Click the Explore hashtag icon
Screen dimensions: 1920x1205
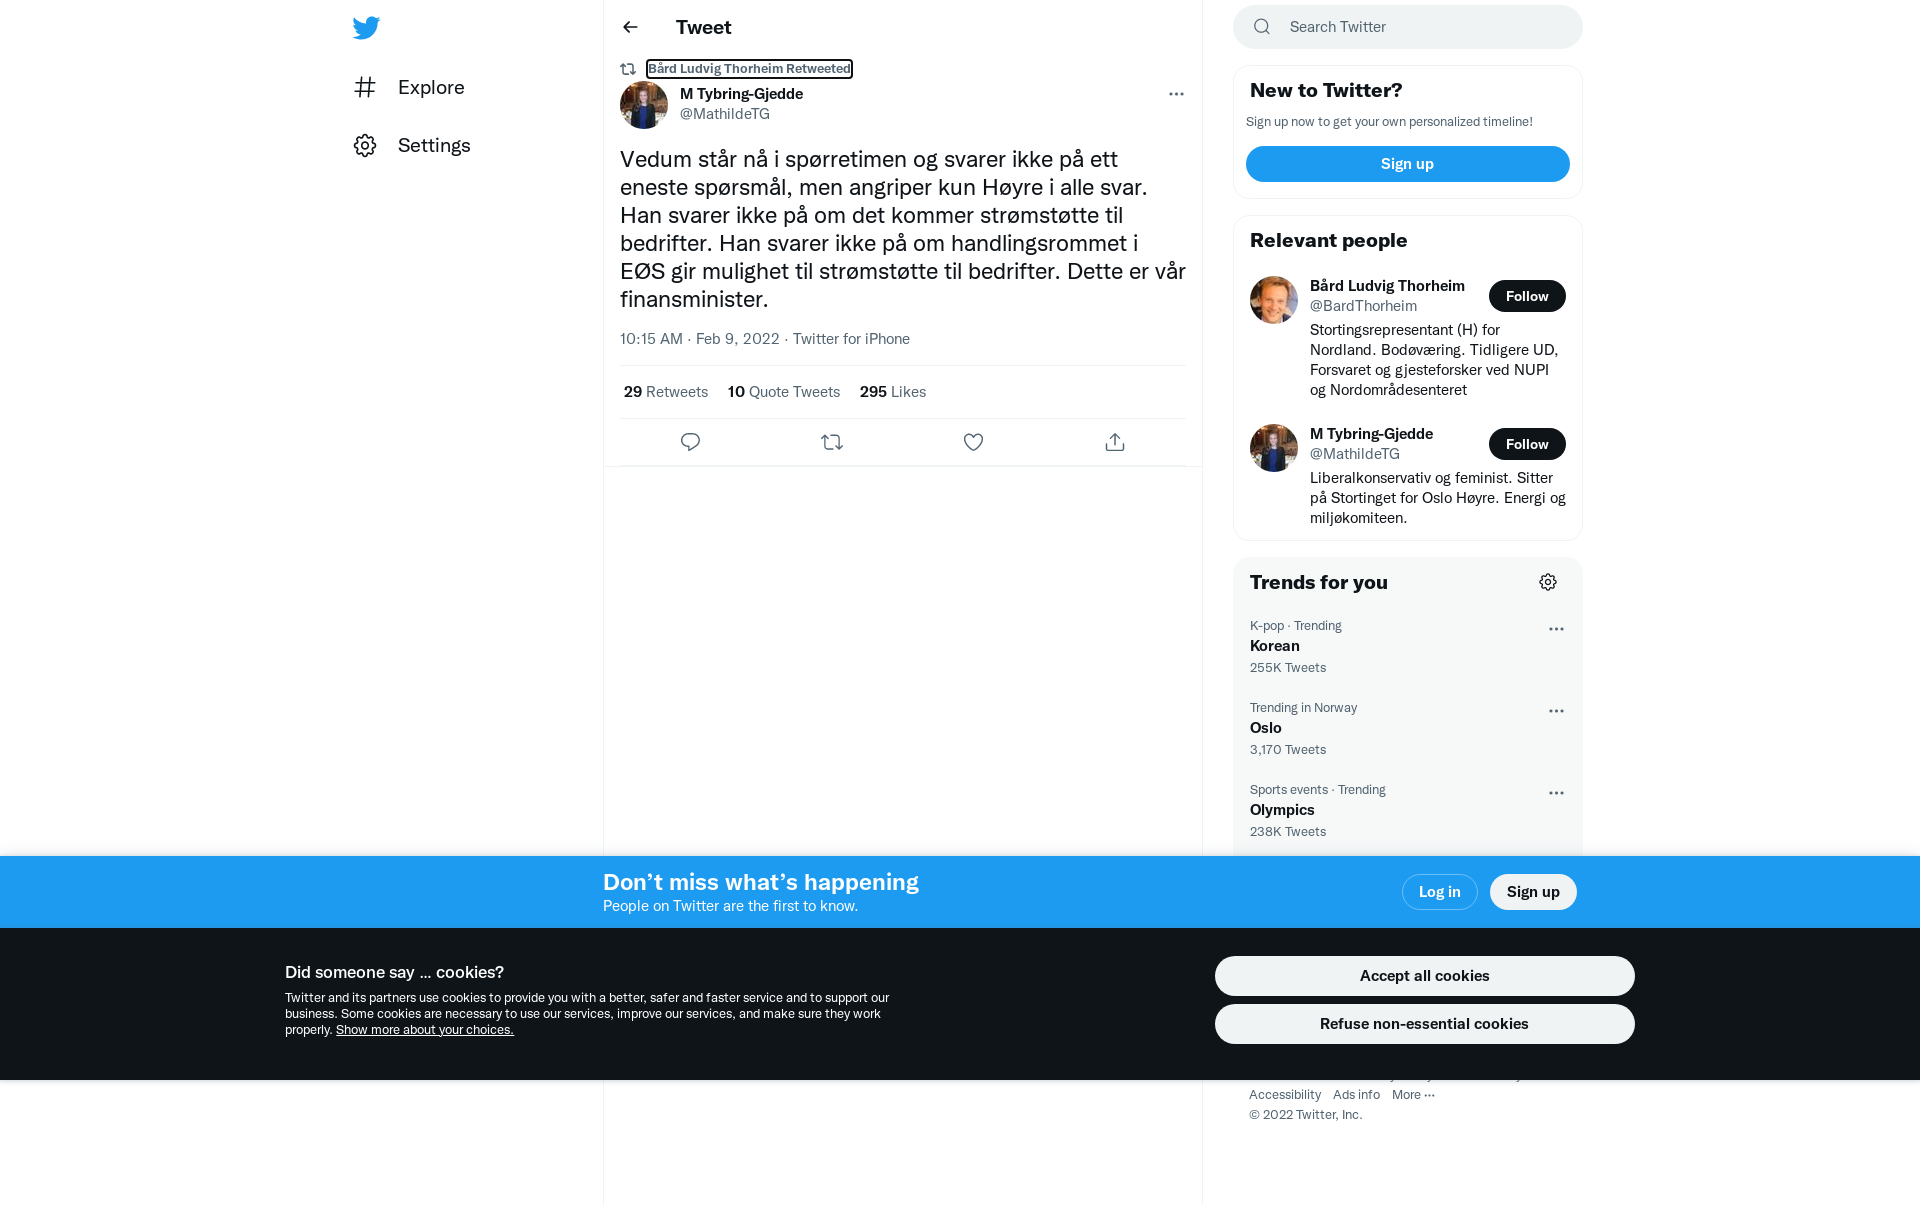coord(365,87)
